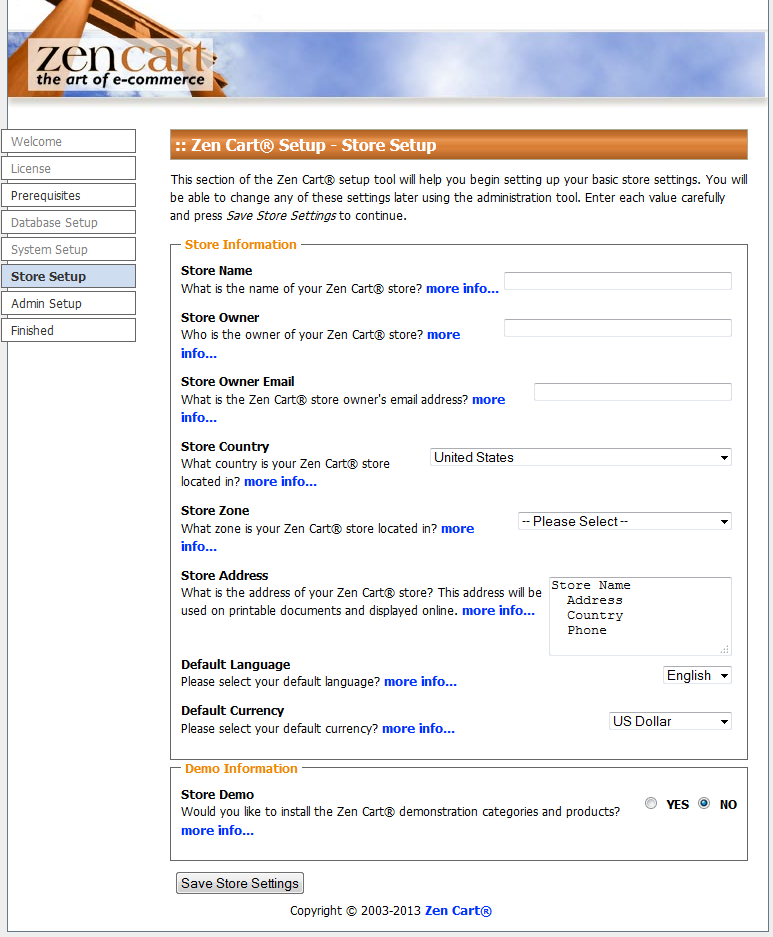Open more info link for Store Owner
The width and height of the screenshot is (773, 937).
(443, 335)
